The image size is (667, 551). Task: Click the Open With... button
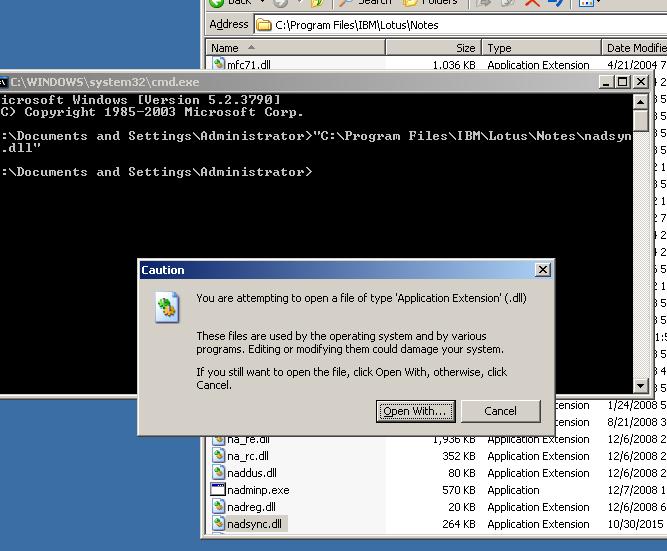coord(416,411)
